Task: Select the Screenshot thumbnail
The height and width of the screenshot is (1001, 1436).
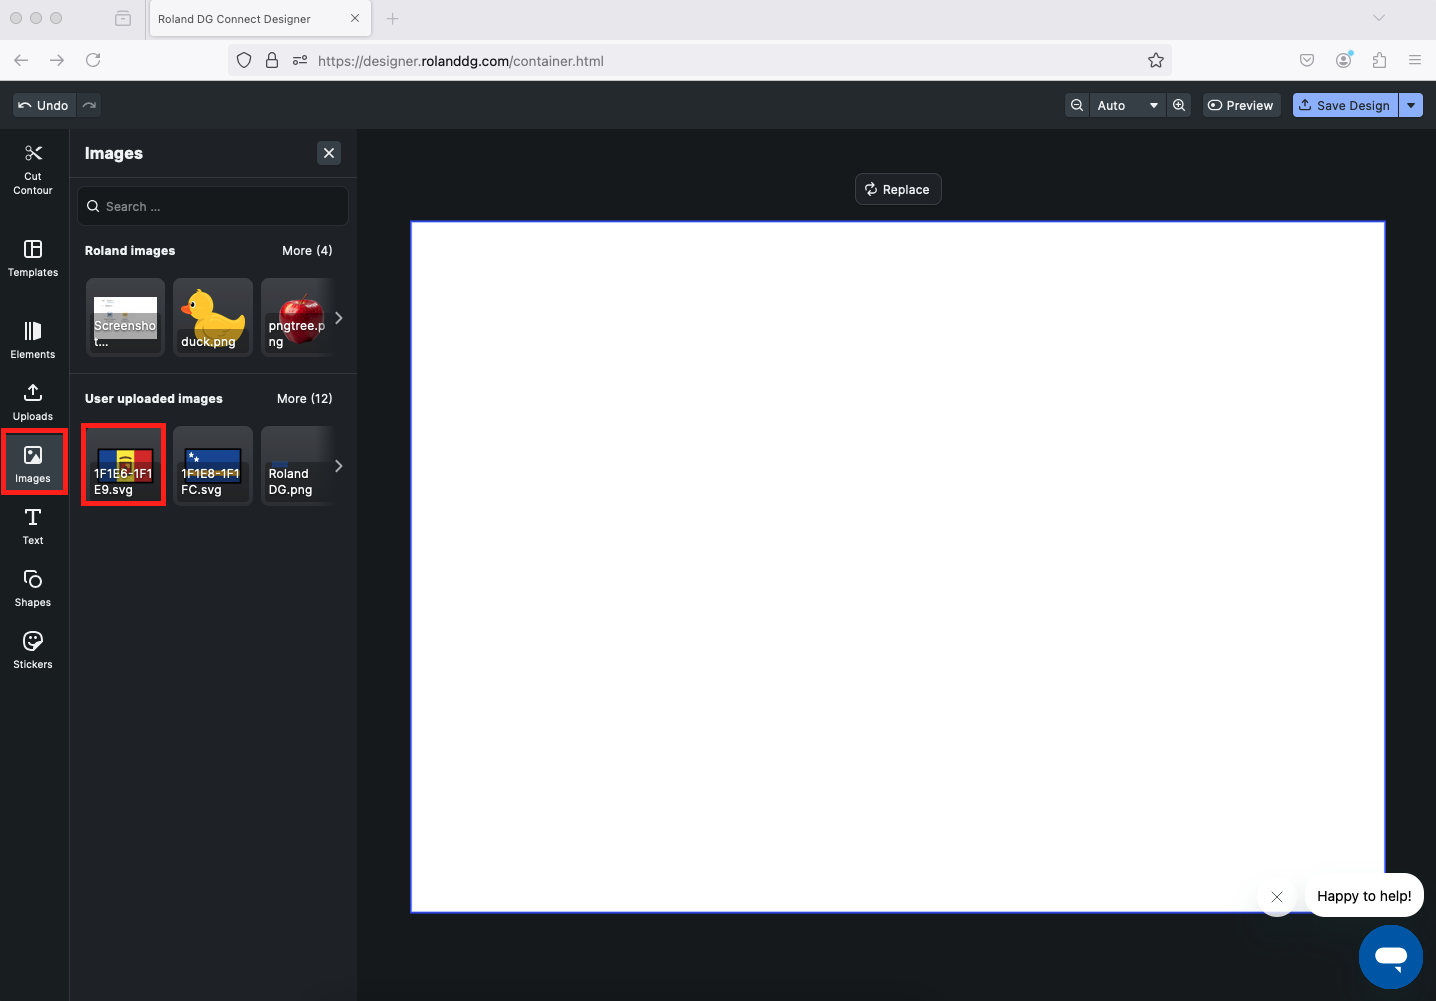Action: click(x=125, y=317)
